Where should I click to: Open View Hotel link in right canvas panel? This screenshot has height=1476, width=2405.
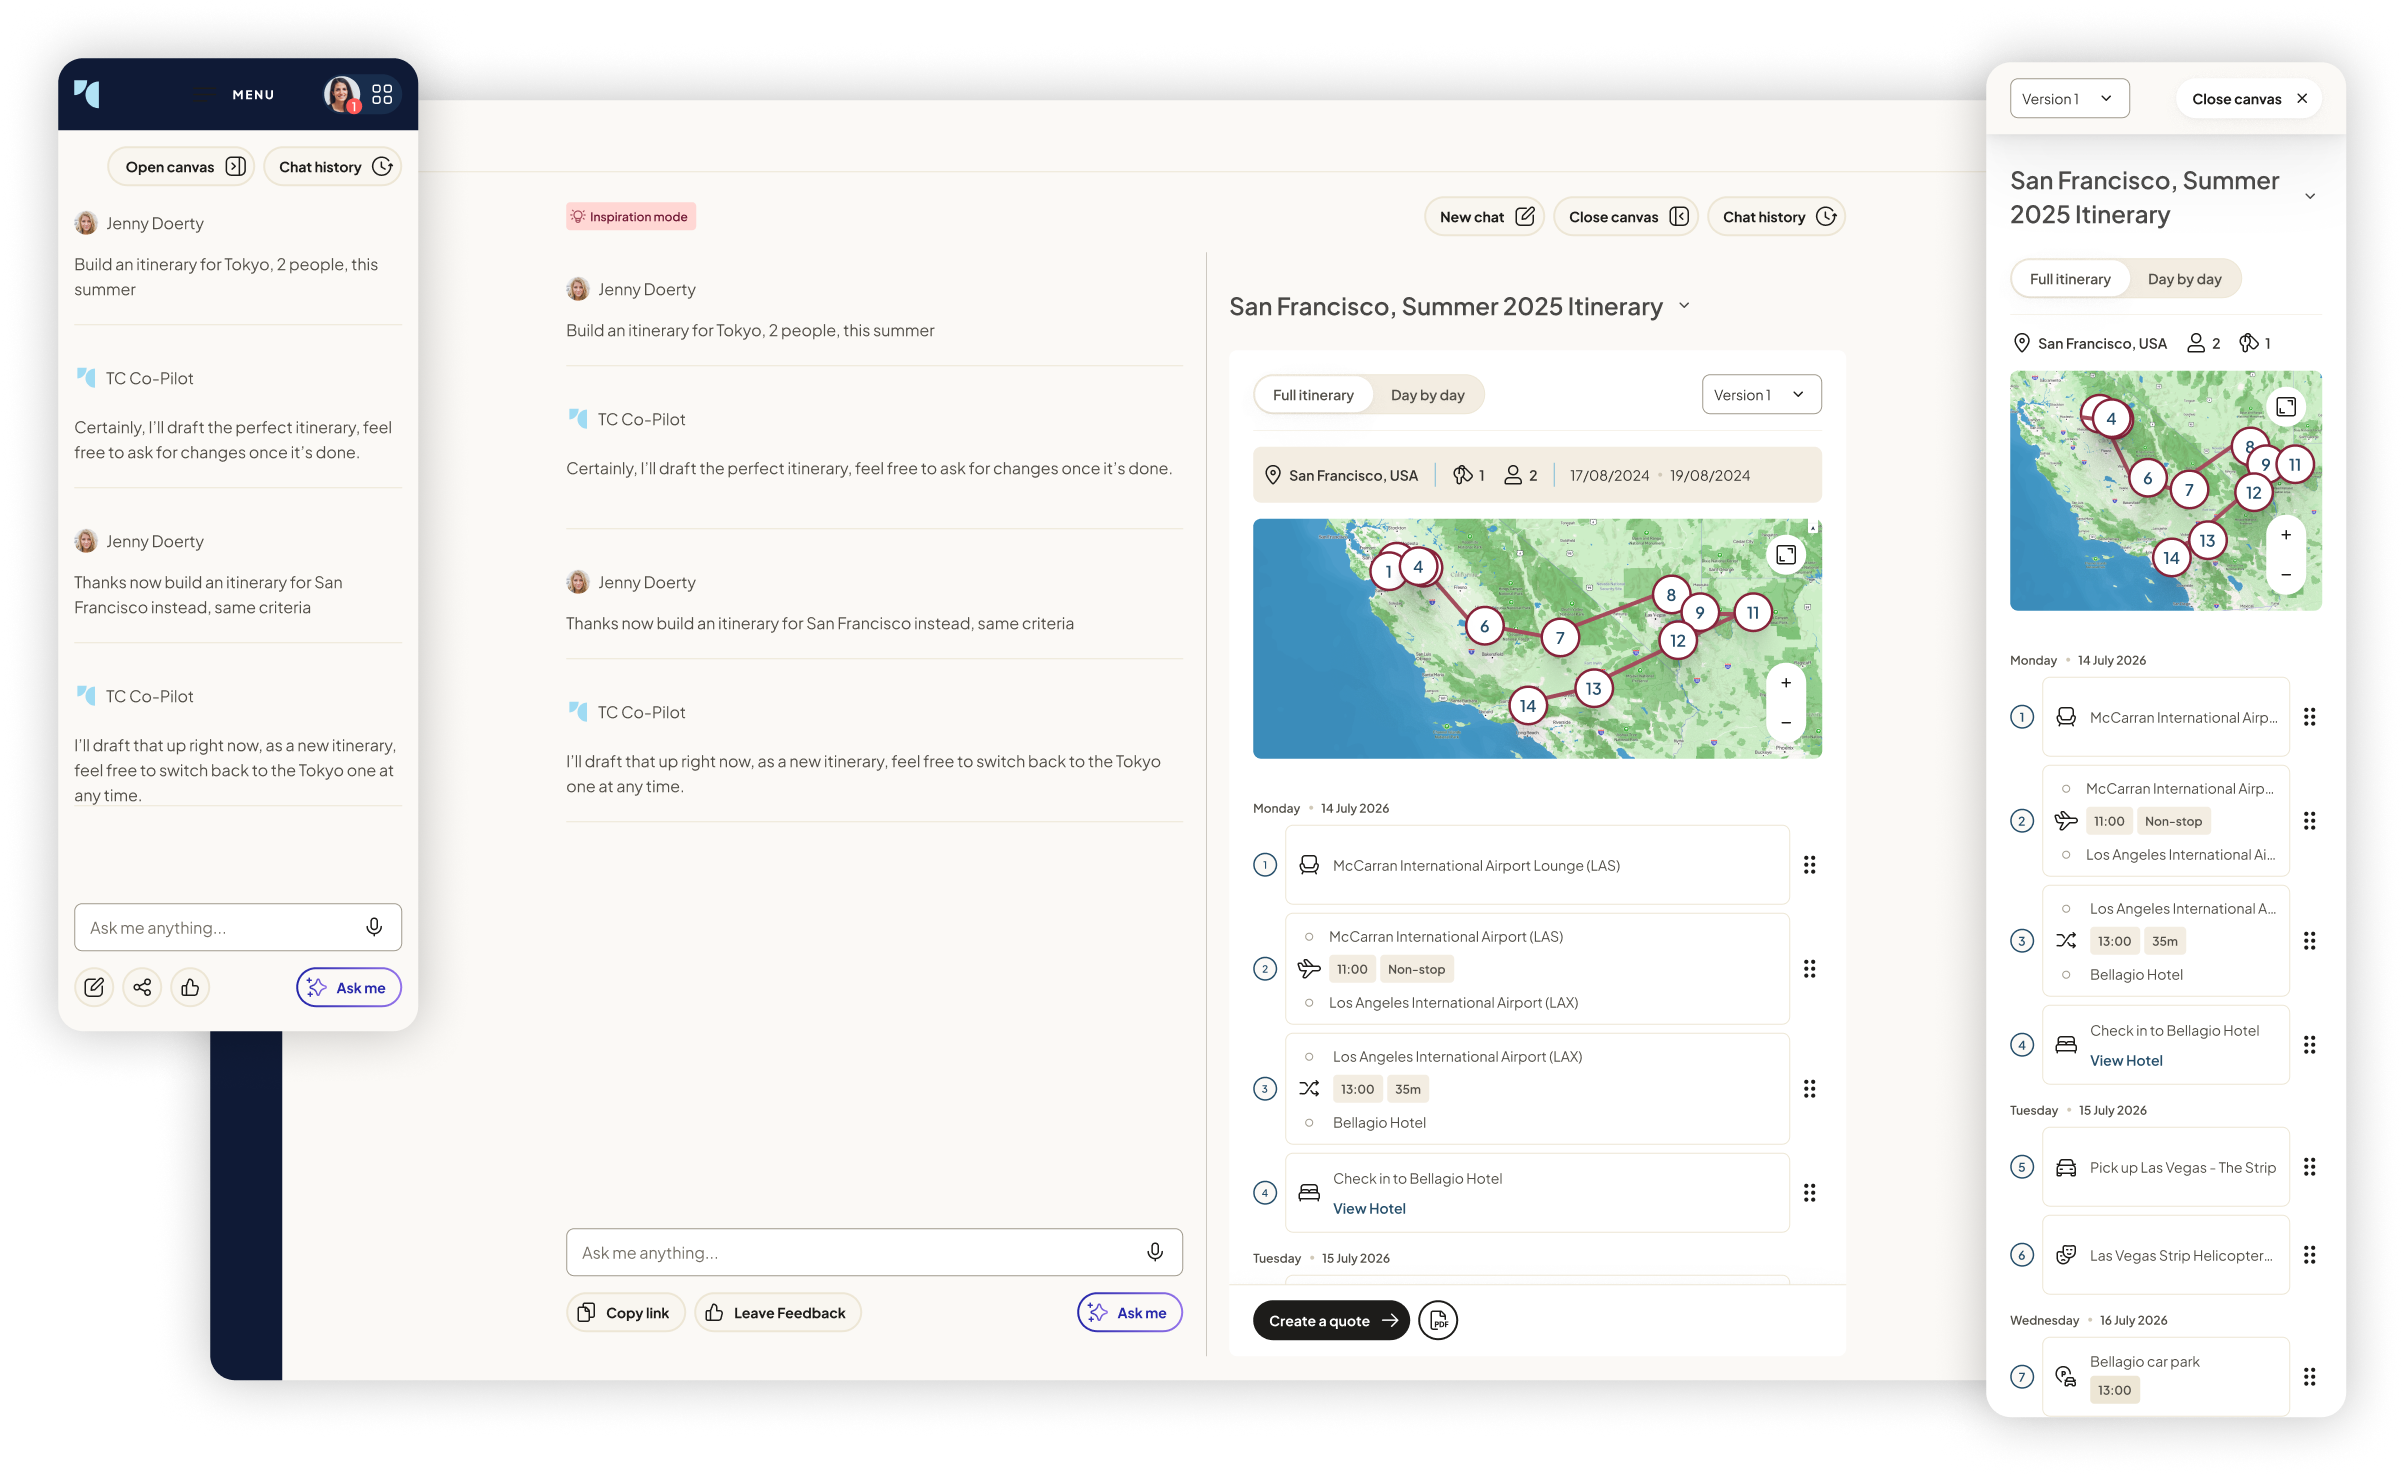click(x=2126, y=1060)
